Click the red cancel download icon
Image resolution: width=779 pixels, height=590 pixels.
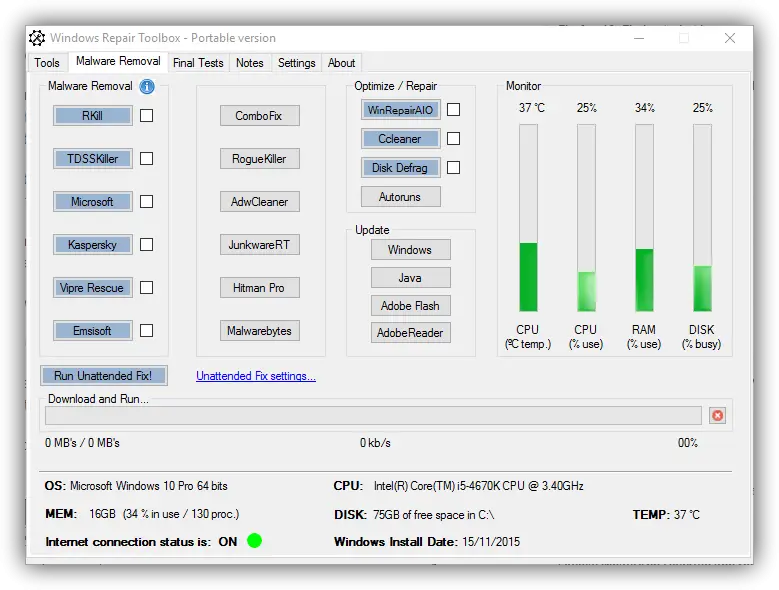click(x=717, y=415)
